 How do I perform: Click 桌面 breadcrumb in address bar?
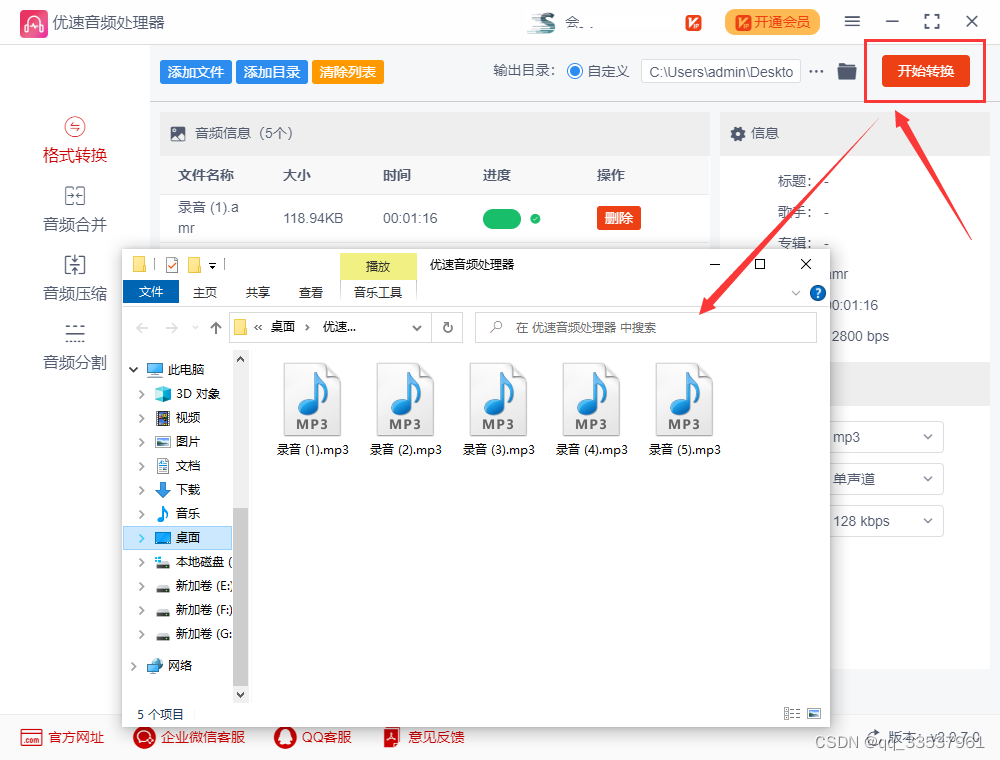[283, 327]
